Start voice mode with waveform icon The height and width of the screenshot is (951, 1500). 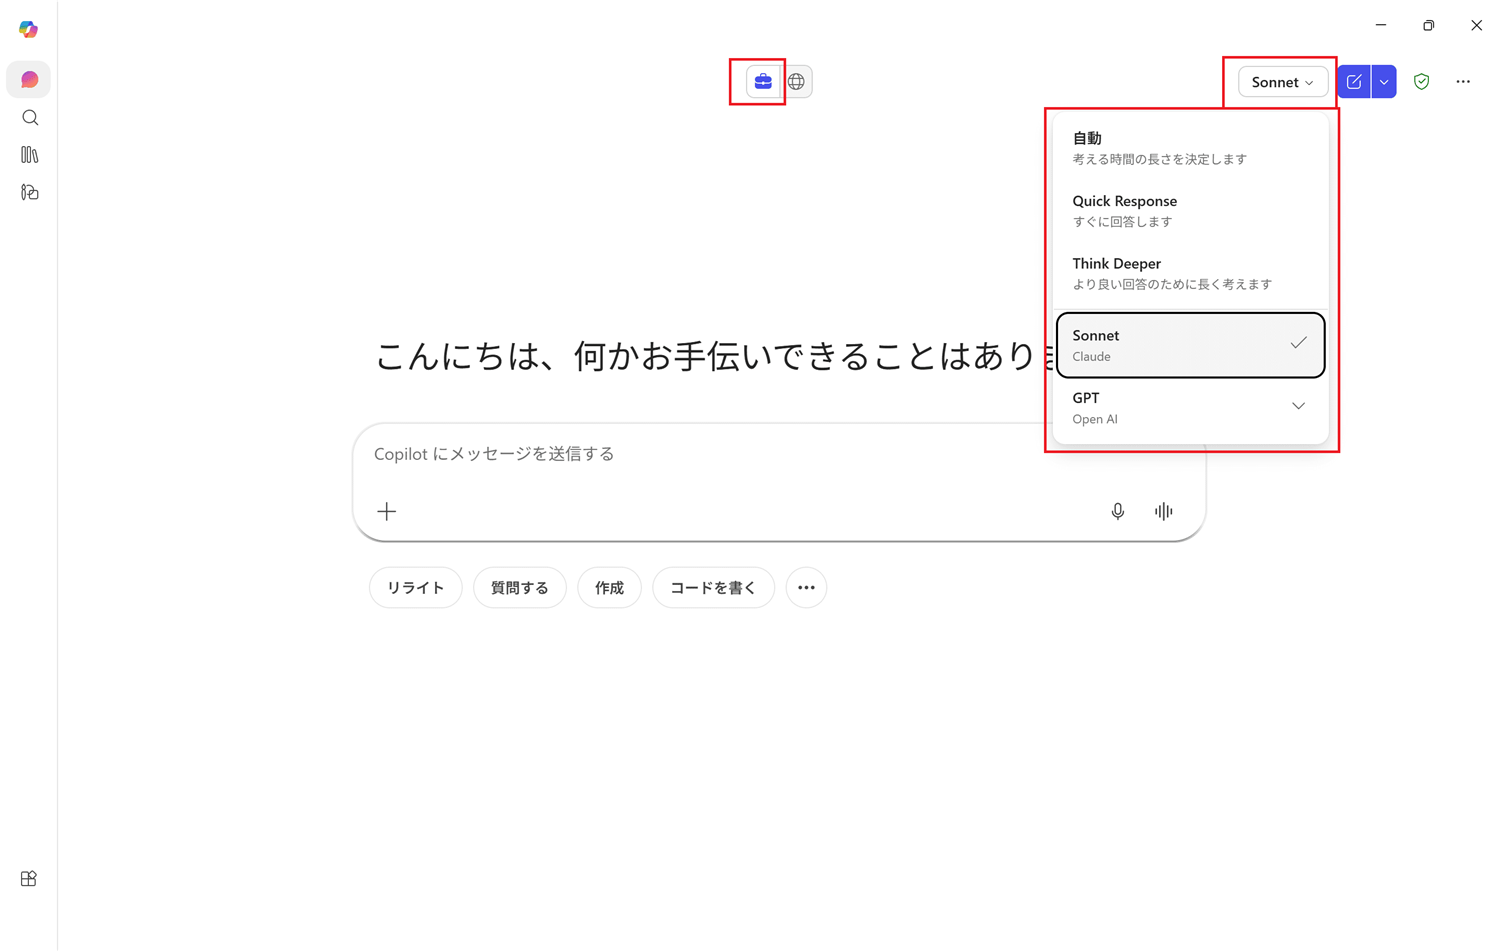click(1164, 512)
